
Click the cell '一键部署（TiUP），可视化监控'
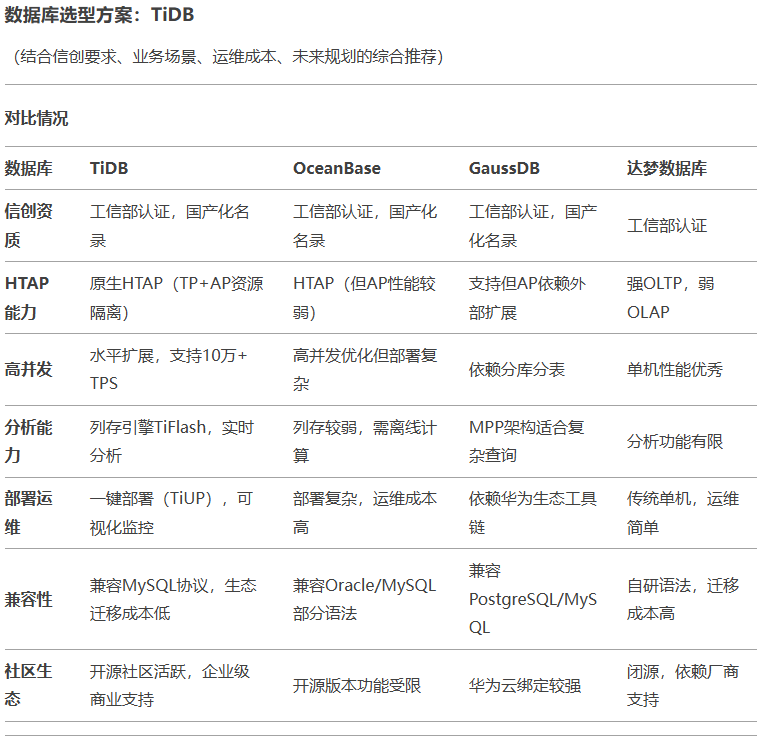click(x=171, y=513)
